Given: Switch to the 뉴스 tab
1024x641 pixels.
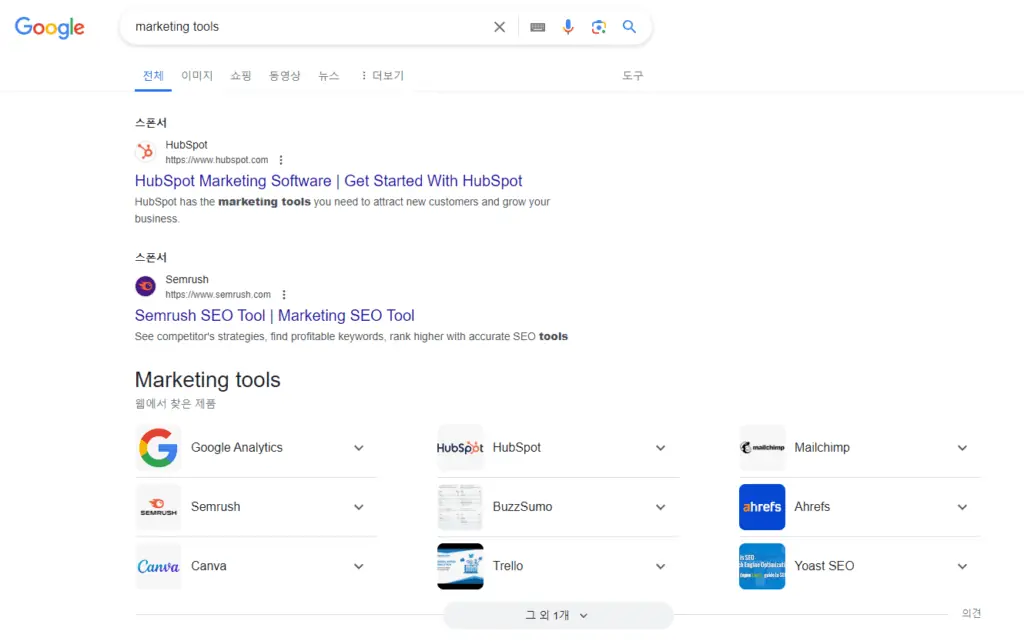Looking at the screenshot, I should pos(328,76).
